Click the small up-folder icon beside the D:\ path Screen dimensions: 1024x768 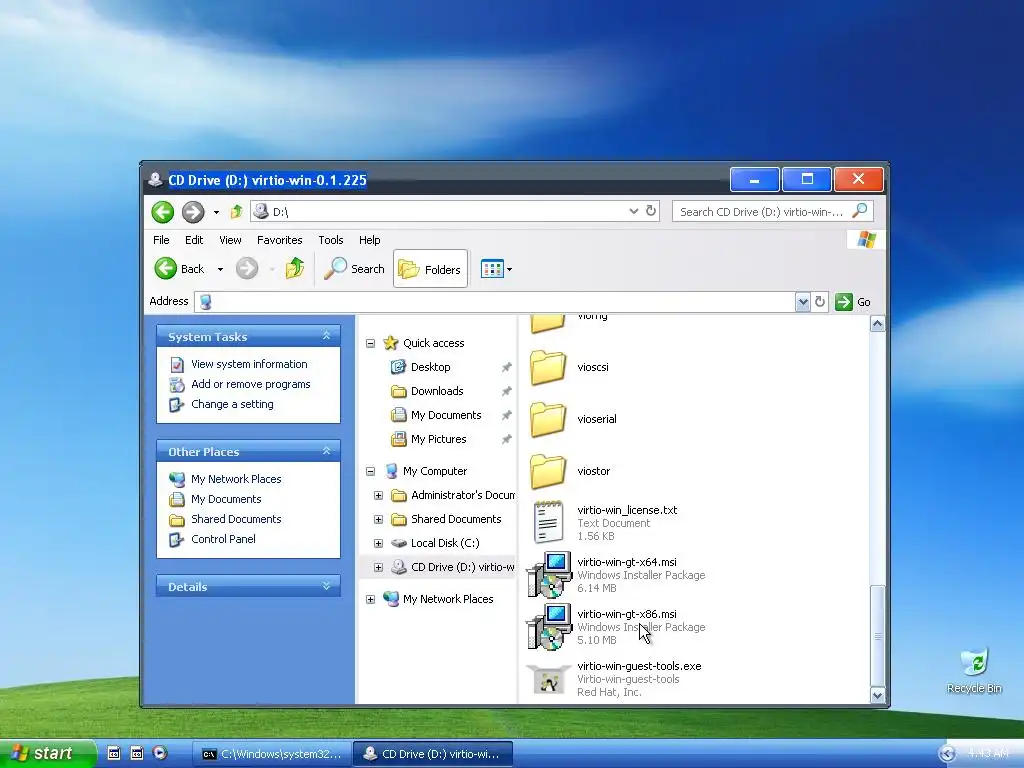point(236,212)
